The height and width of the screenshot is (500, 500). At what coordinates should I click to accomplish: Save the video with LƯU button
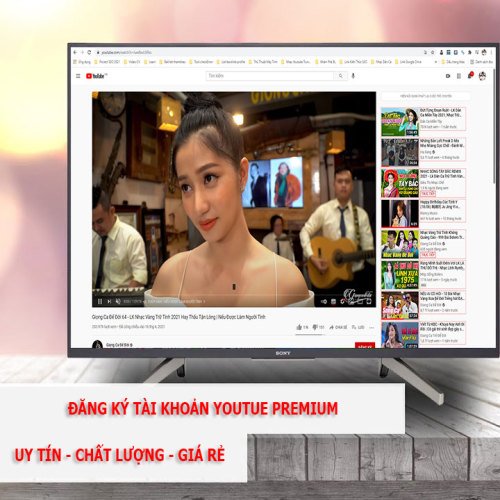tap(358, 327)
